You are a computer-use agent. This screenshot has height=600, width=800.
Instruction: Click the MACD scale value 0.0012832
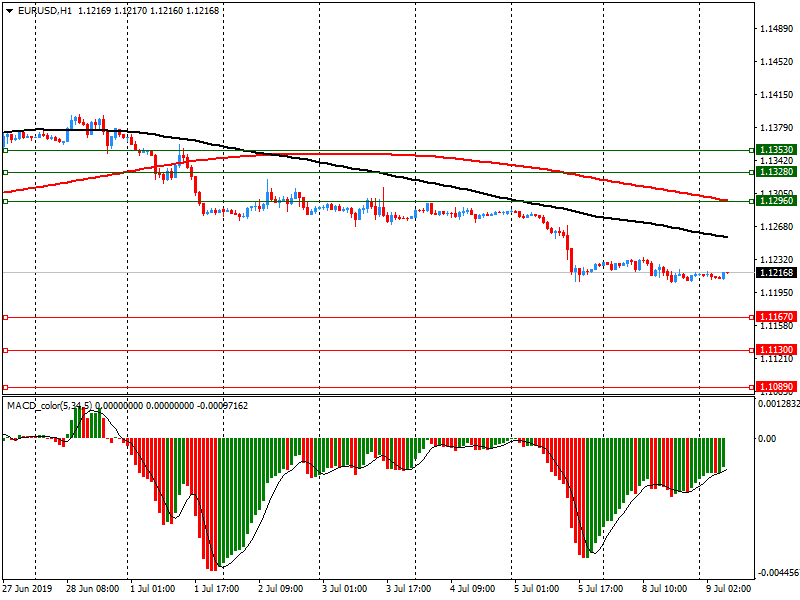pos(779,404)
